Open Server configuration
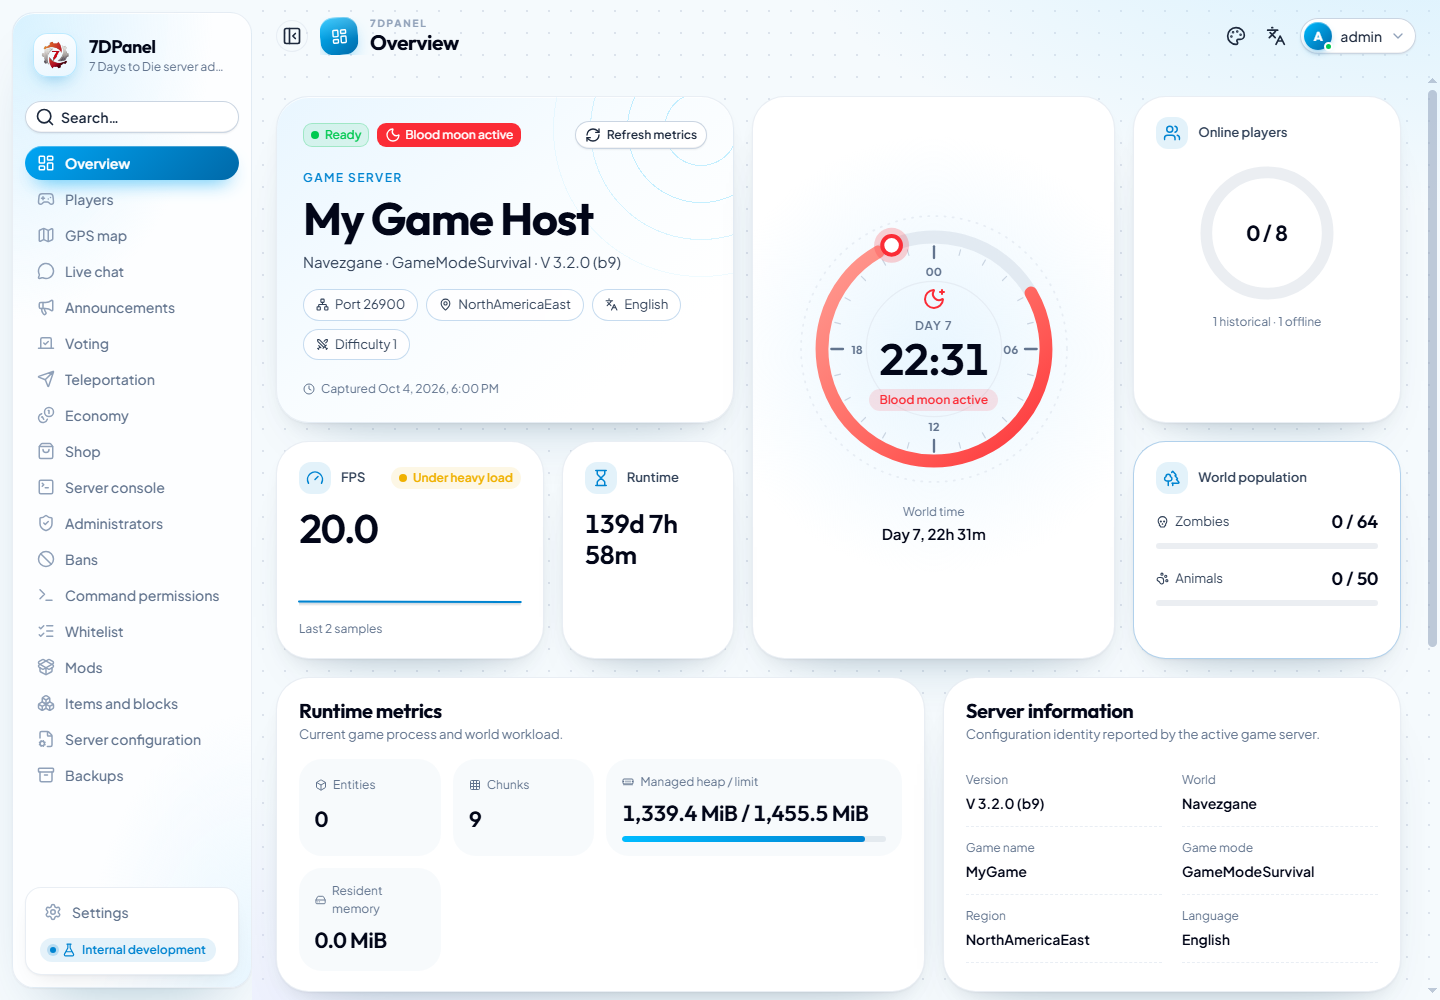This screenshot has width=1440, height=1000. point(132,740)
